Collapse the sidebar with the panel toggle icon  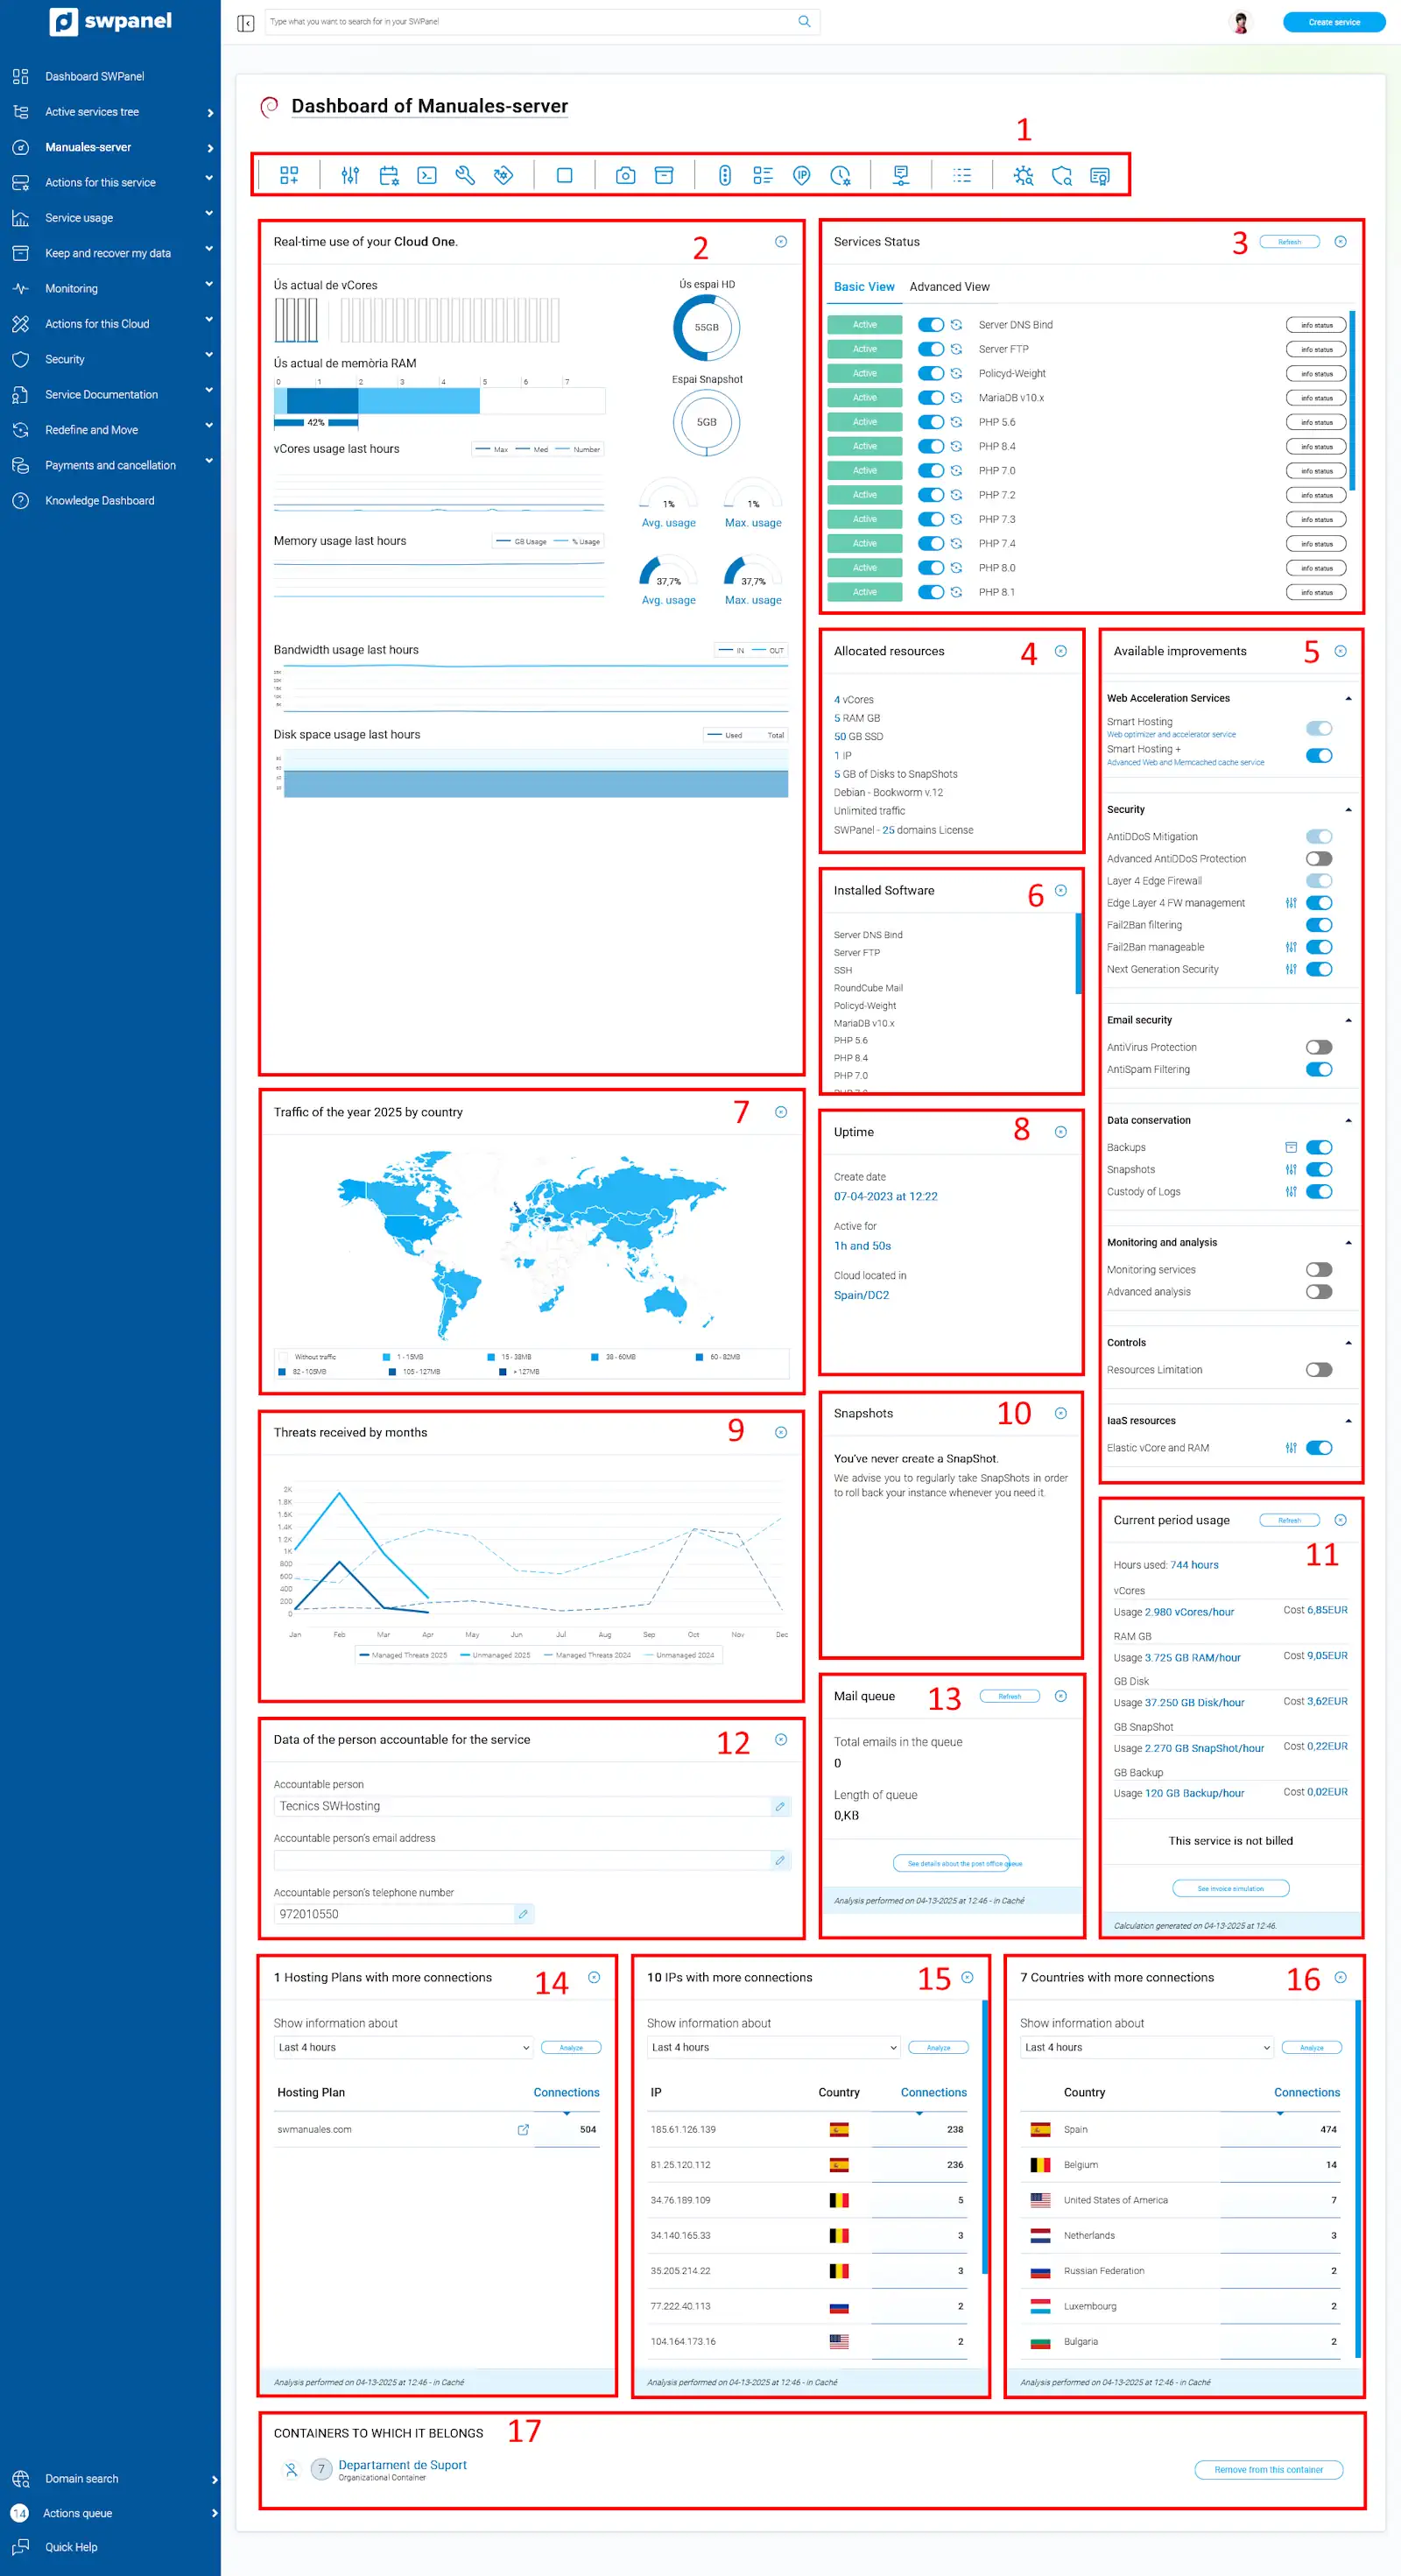point(246,22)
